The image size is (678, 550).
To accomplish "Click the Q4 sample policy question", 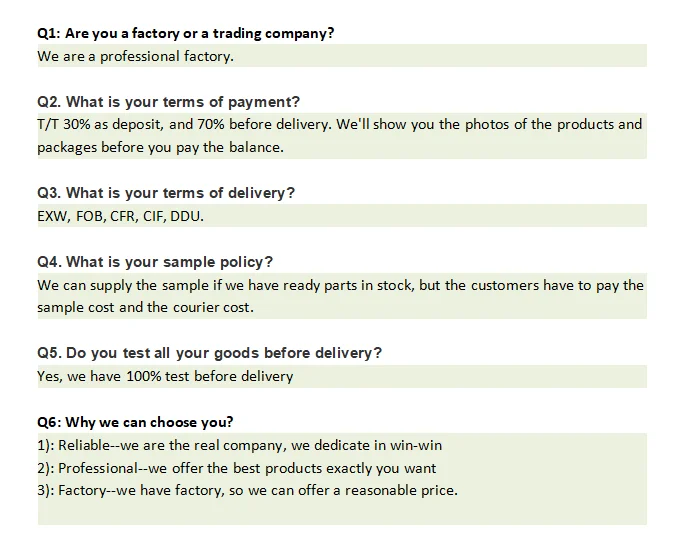I will 155,262.
